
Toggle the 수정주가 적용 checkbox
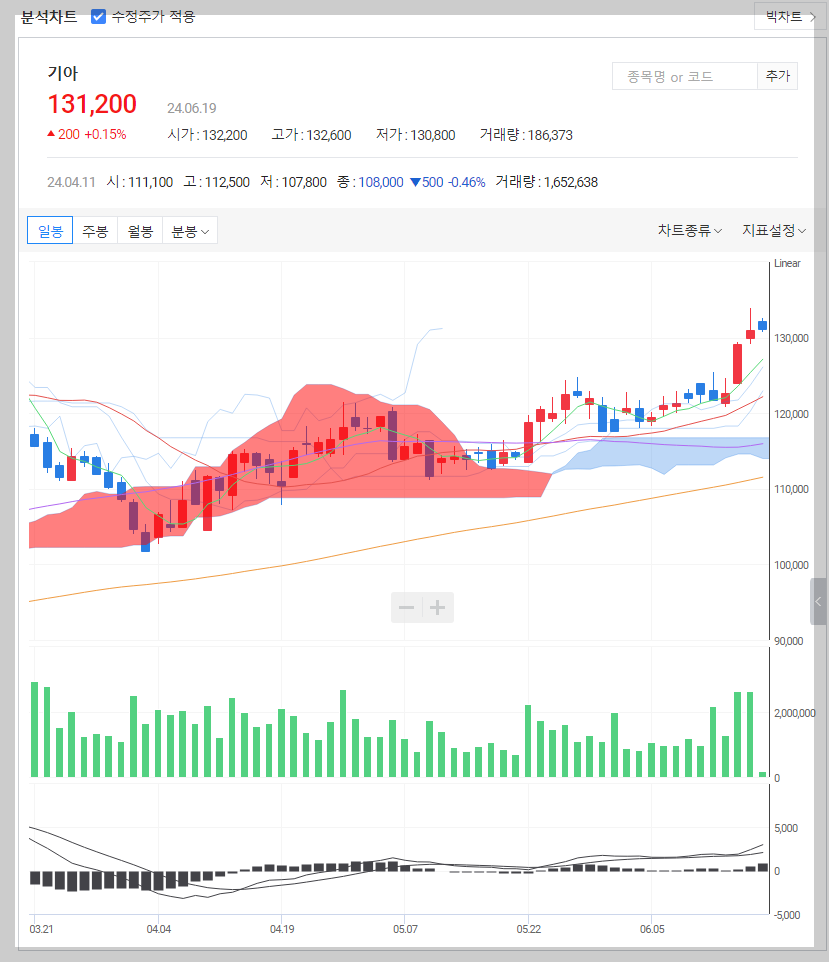98,17
